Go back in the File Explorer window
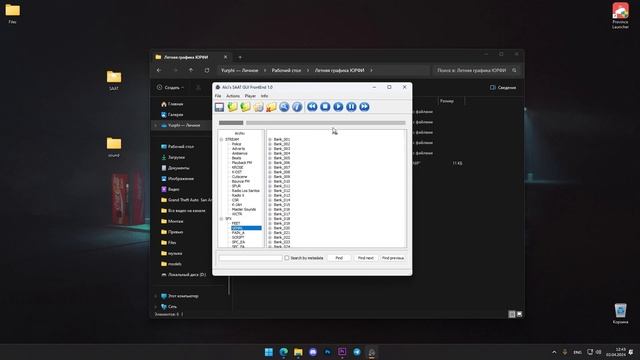The height and width of the screenshot is (360, 640). pyautogui.click(x=159, y=70)
